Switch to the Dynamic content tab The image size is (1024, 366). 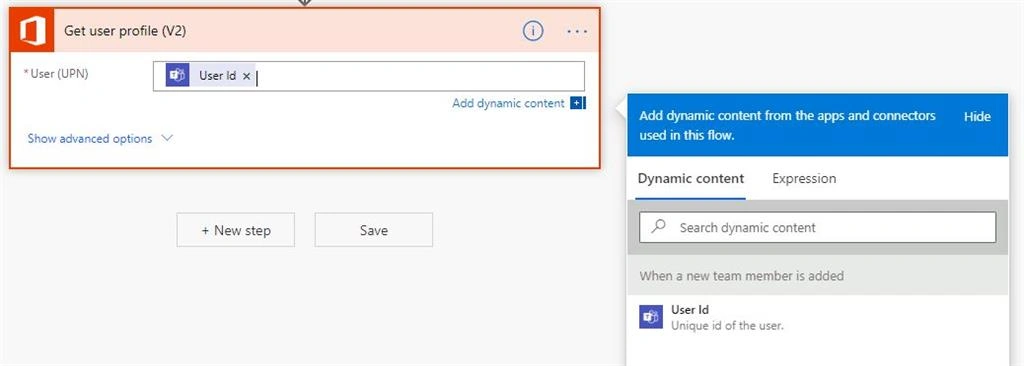pyautogui.click(x=691, y=178)
